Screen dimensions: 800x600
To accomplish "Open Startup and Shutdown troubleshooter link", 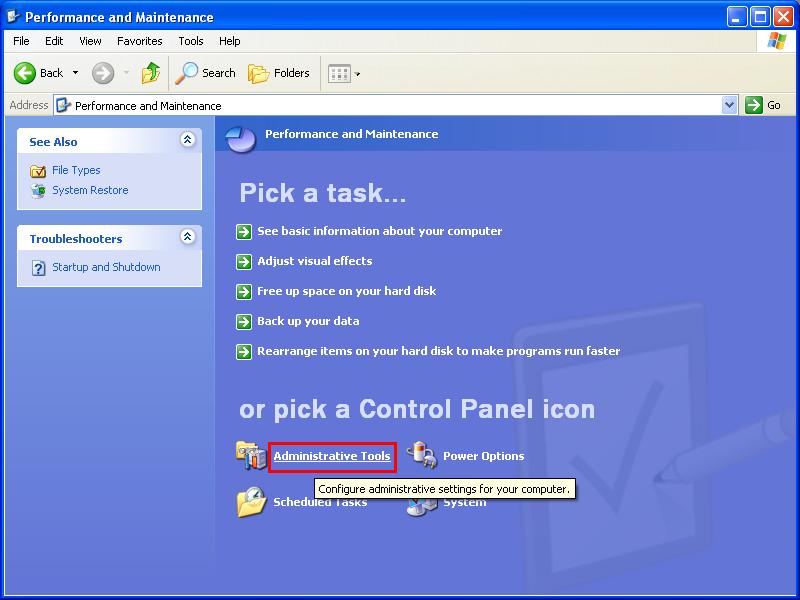I will [106, 267].
